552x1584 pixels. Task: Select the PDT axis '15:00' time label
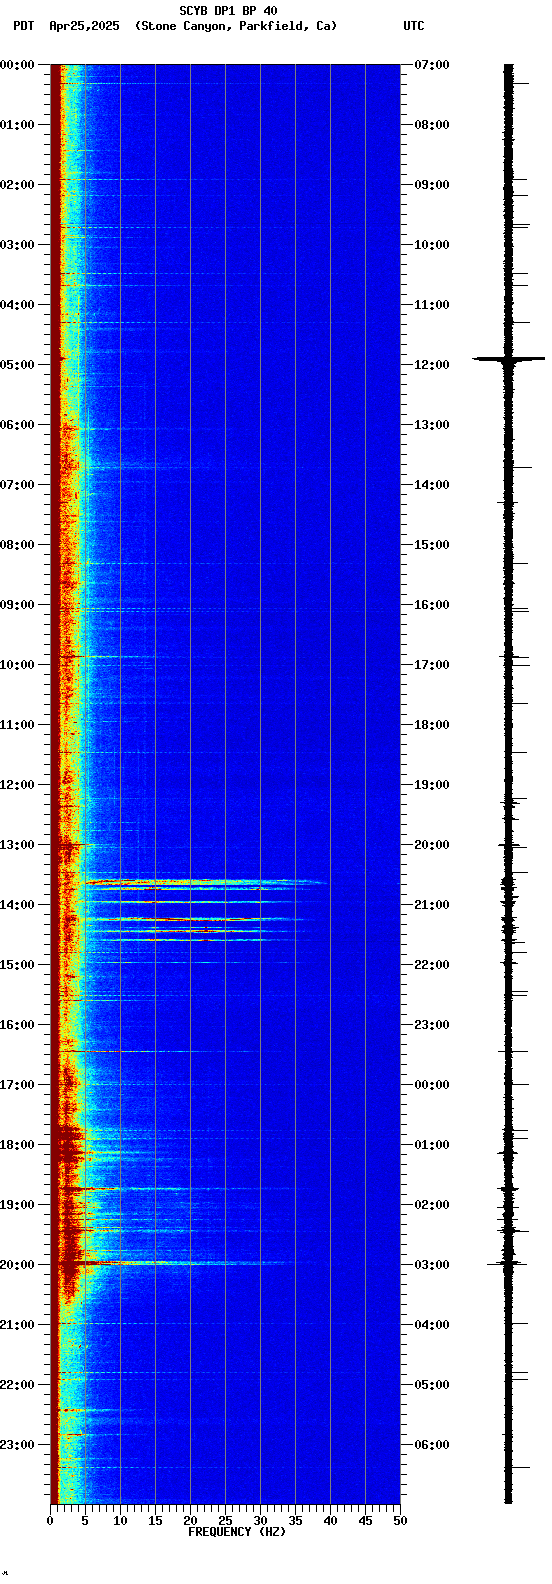[x=17, y=965]
